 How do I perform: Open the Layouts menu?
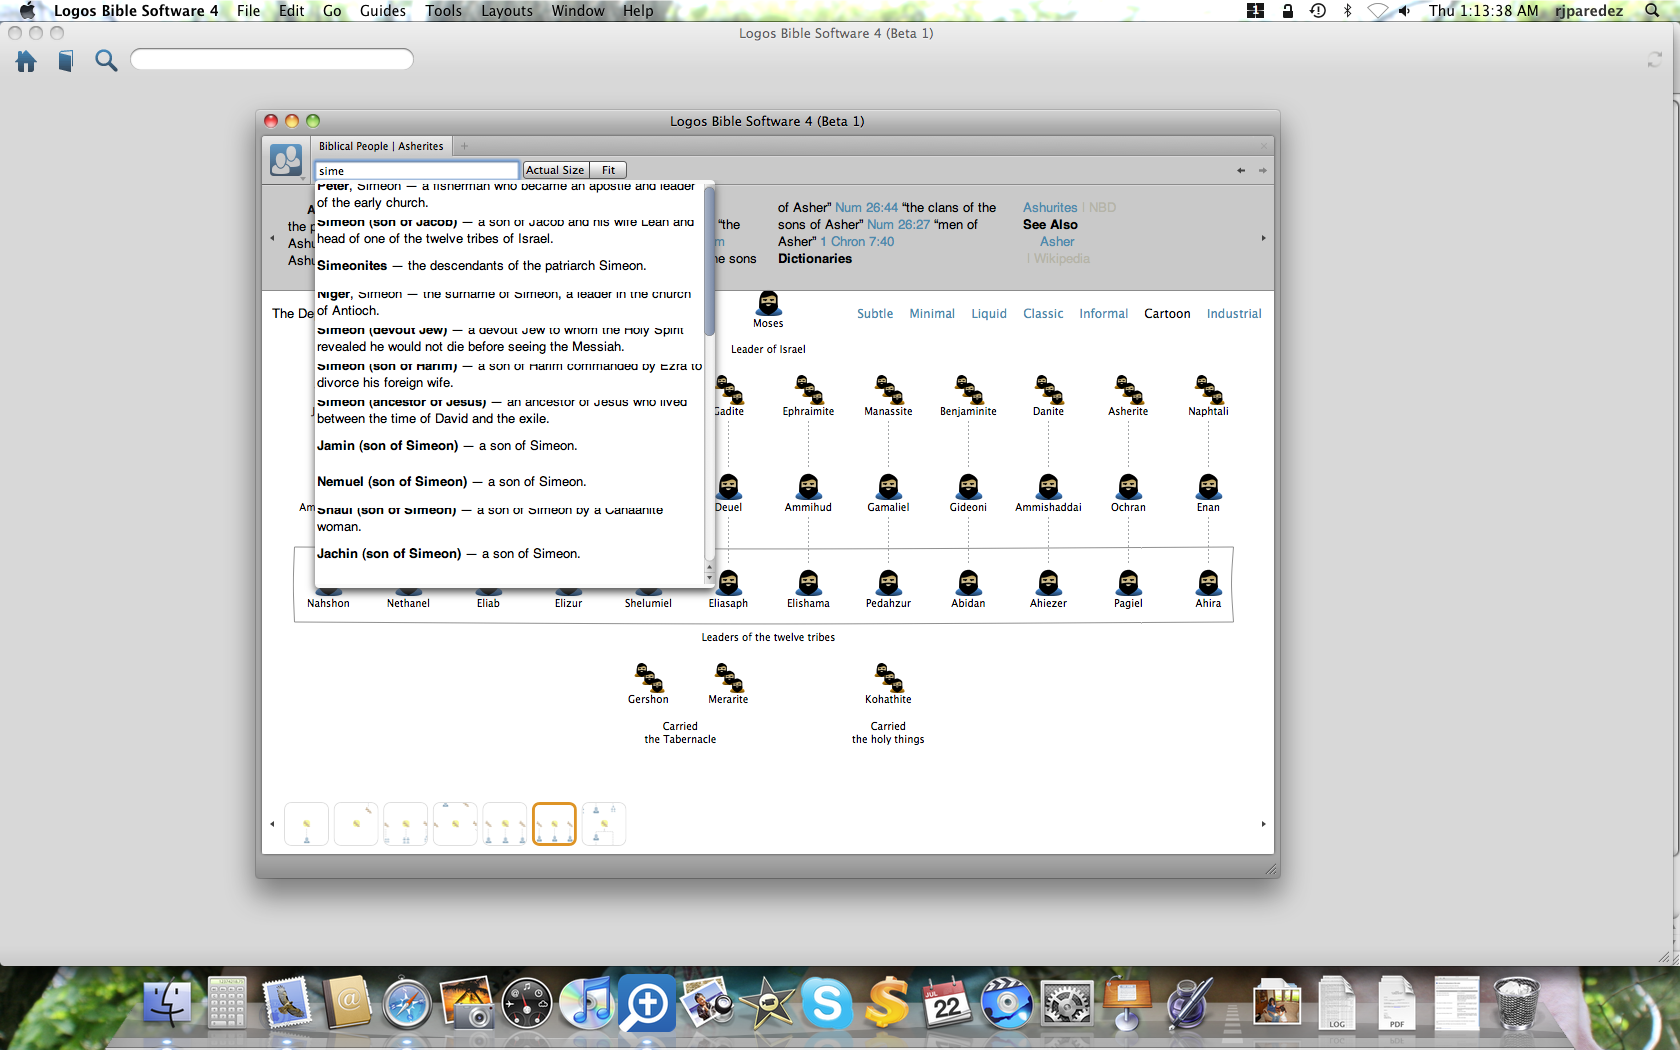pyautogui.click(x=507, y=11)
